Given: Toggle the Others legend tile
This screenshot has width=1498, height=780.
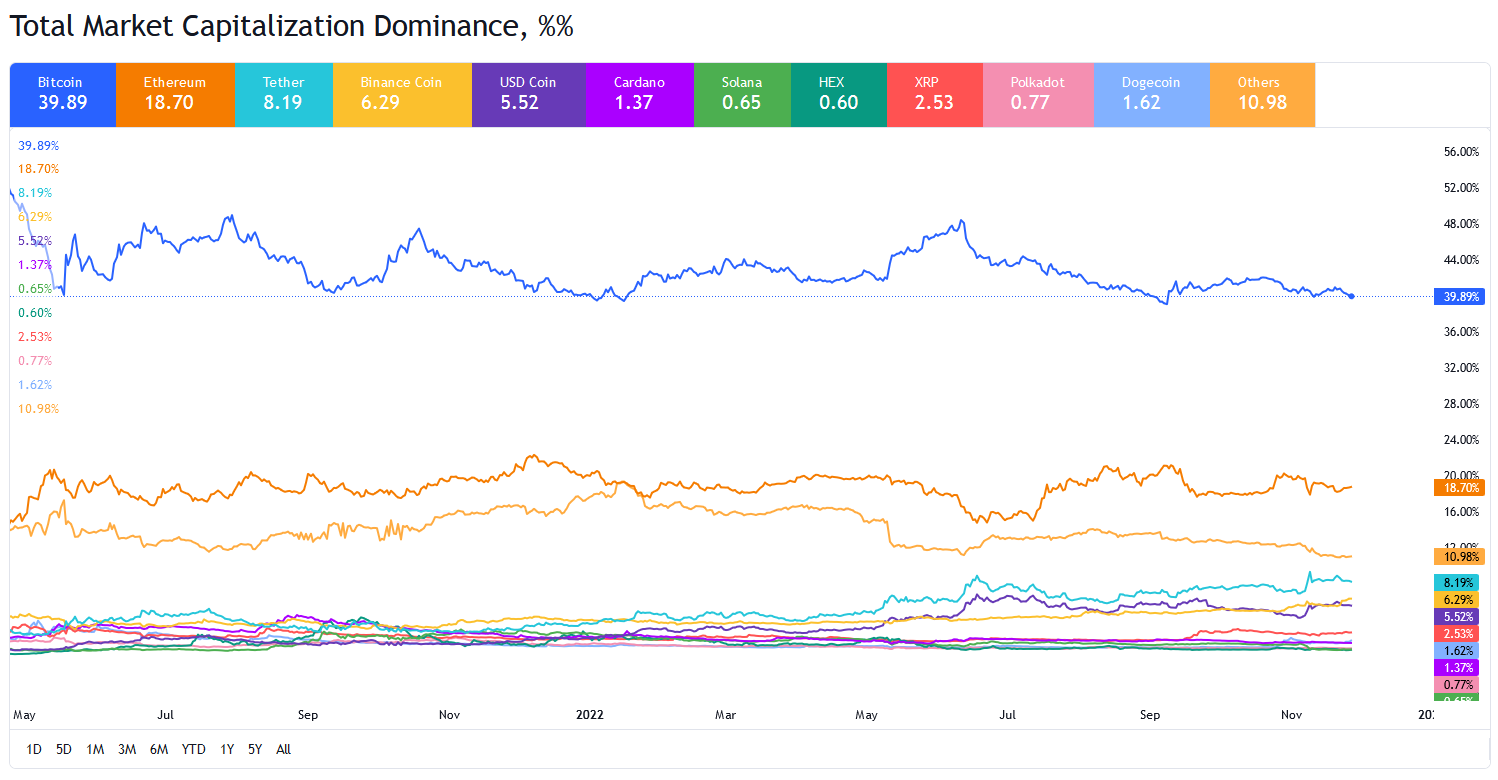Looking at the screenshot, I should [x=1262, y=94].
